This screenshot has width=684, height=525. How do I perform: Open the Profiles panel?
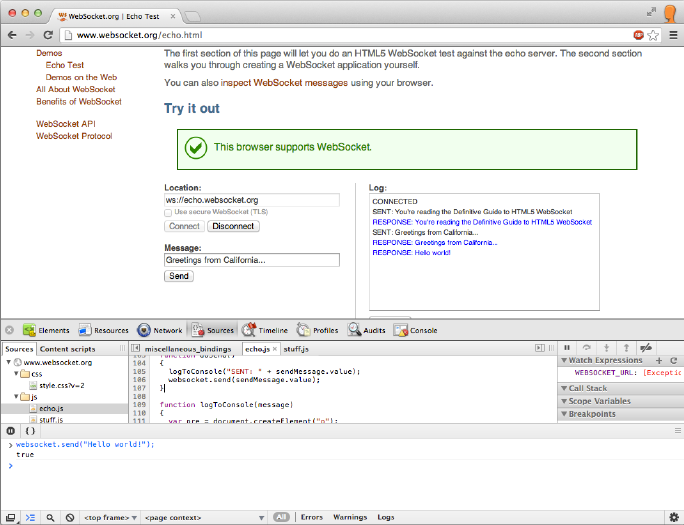[318, 330]
